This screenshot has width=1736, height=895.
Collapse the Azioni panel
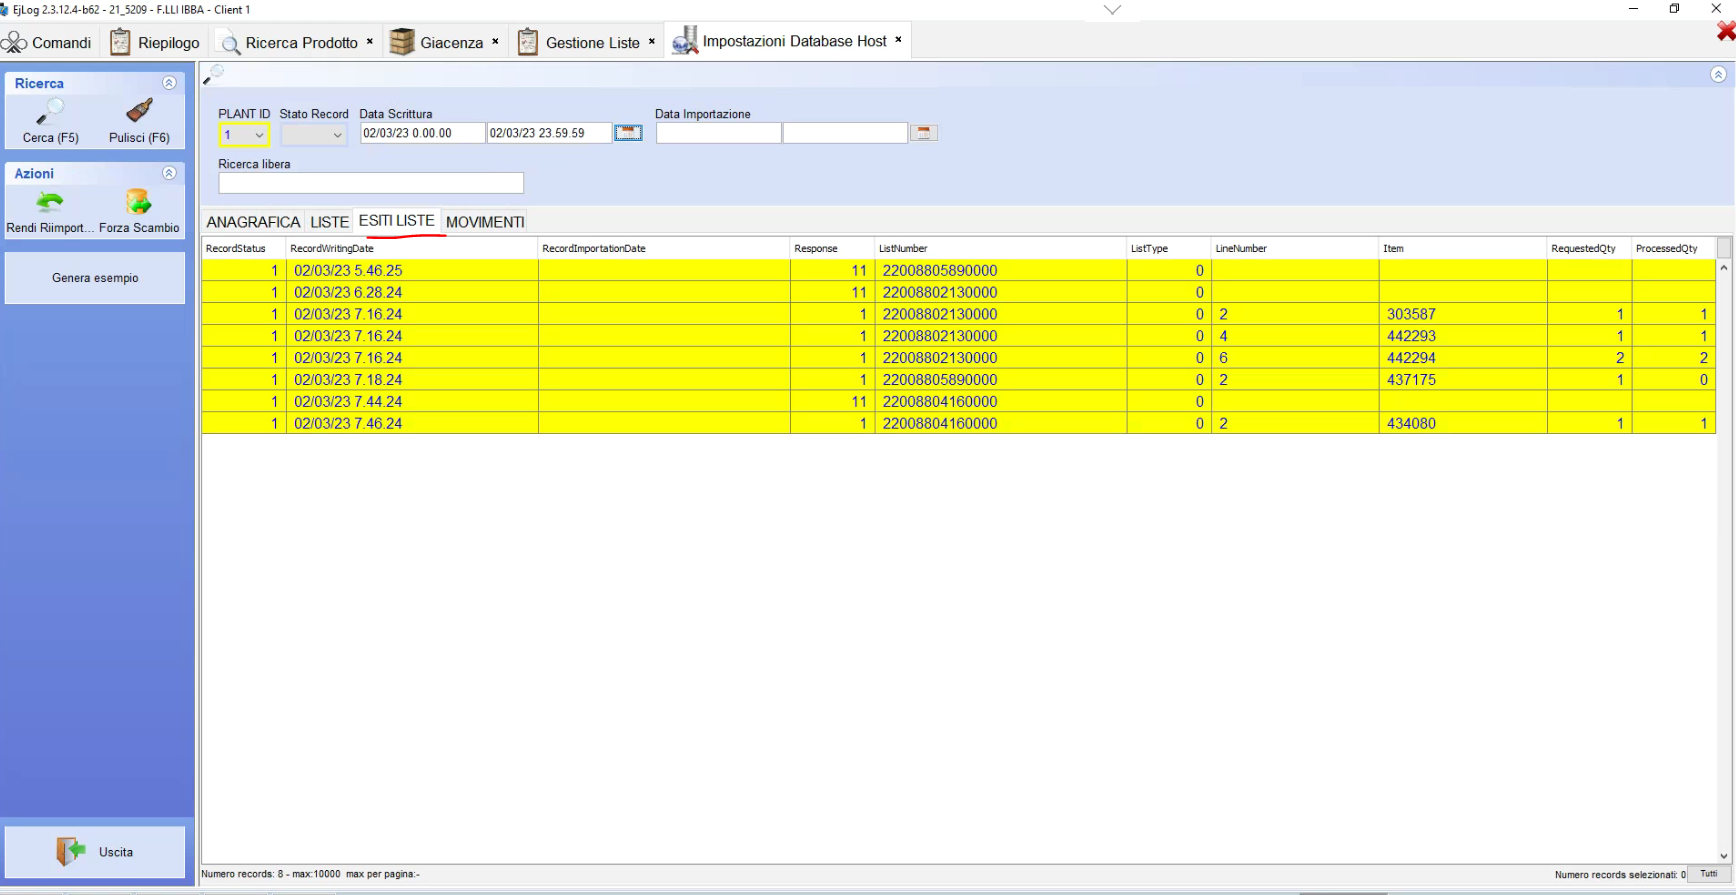pyautogui.click(x=169, y=173)
